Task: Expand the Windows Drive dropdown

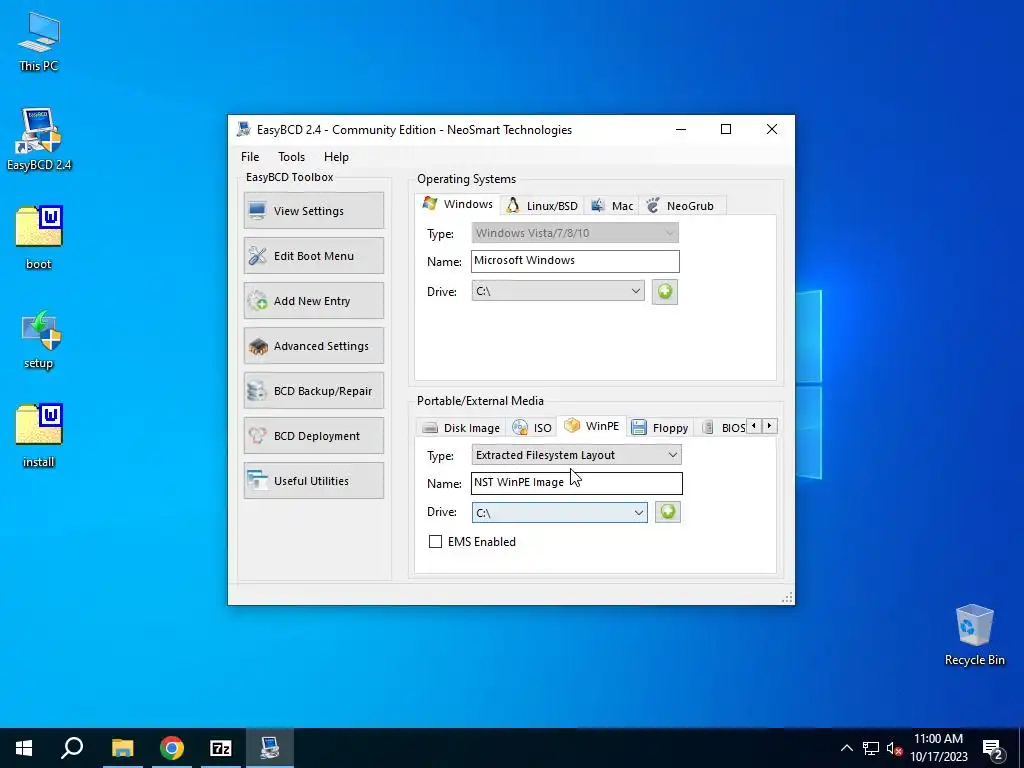Action: [558, 291]
